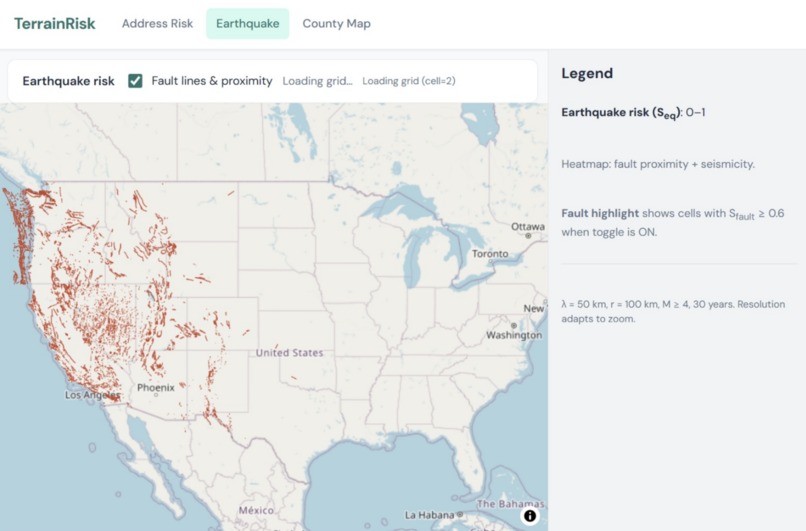The image size is (806, 531).
Task: Click the 'Fault highlight' legend description
Action: coord(673,223)
